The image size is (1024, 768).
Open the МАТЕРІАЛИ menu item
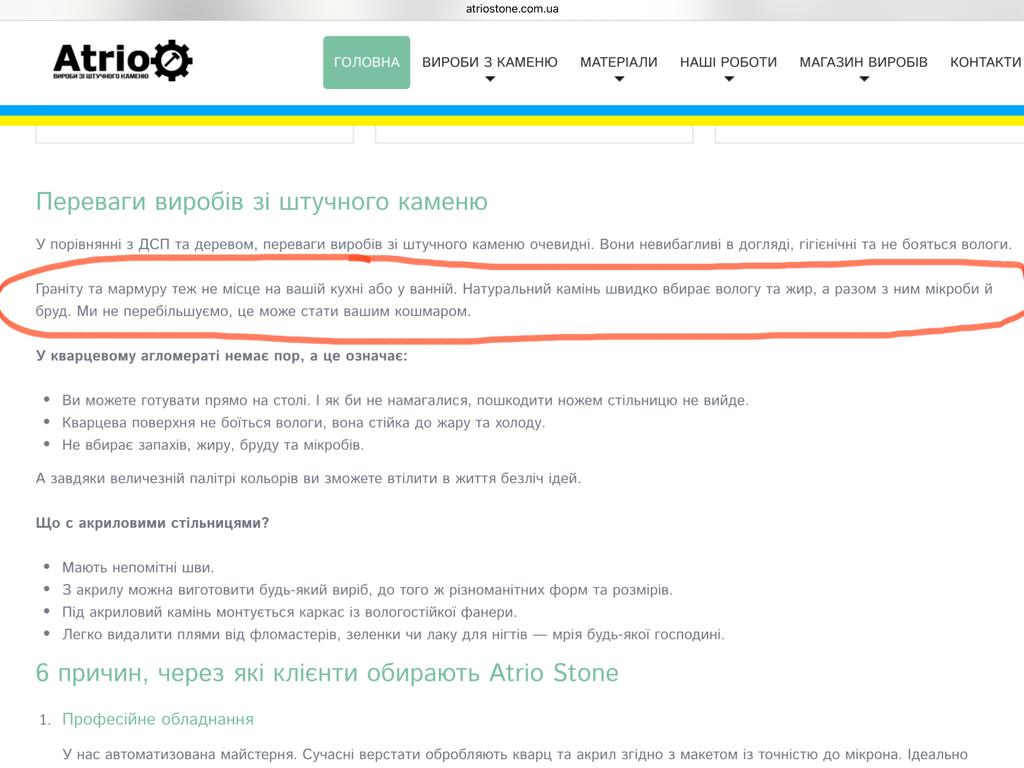(618, 62)
